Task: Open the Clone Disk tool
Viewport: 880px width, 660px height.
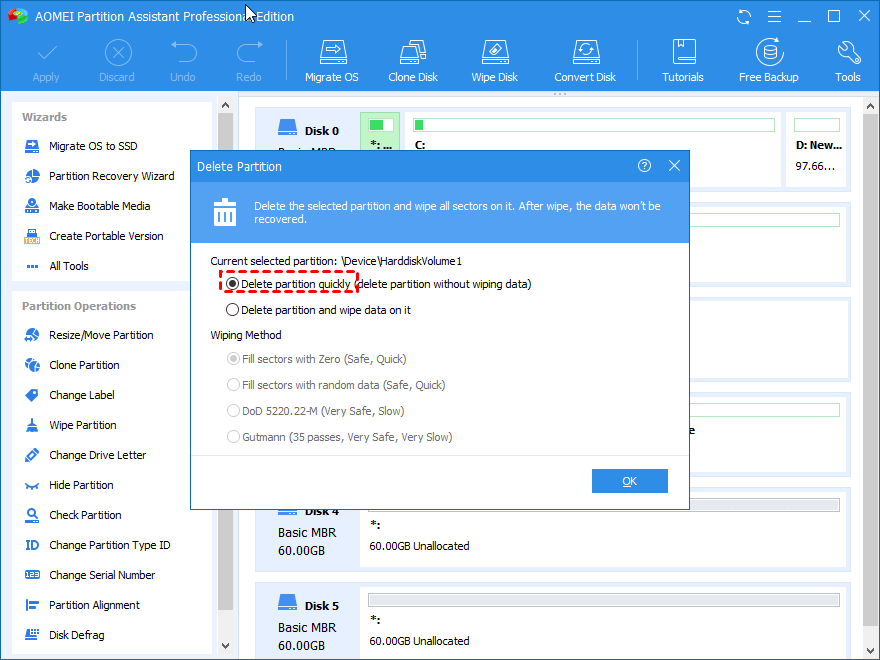Action: [x=412, y=61]
